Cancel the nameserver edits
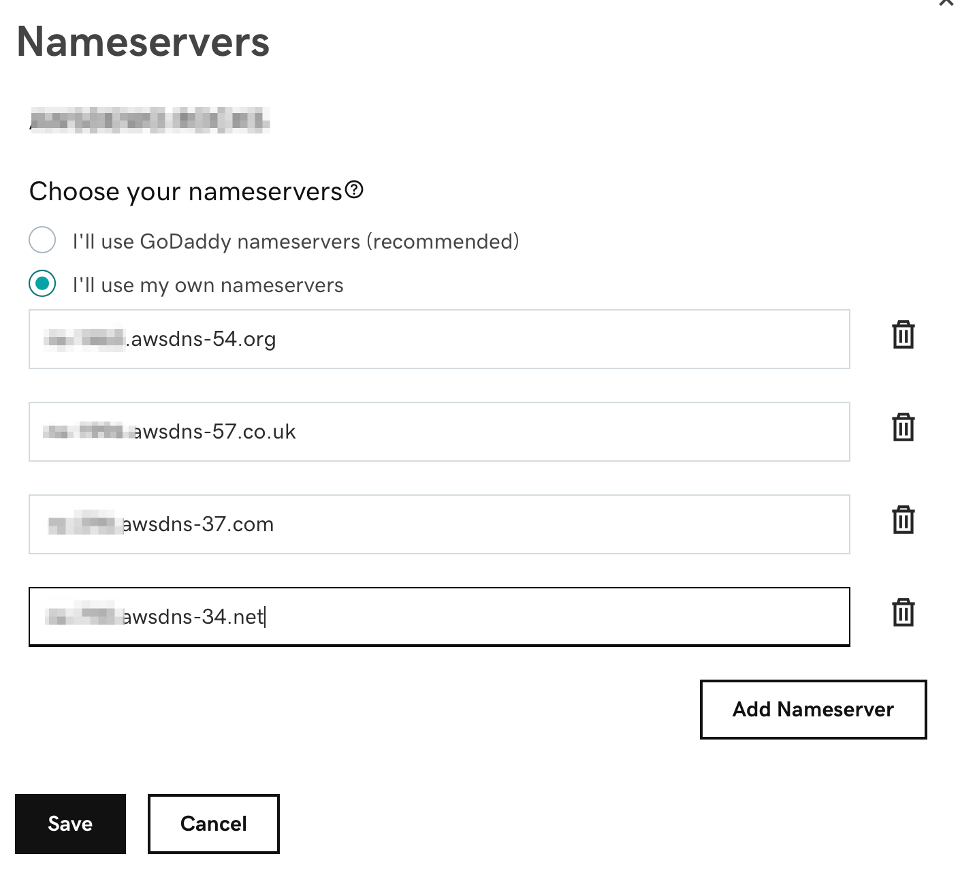The width and height of the screenshot is (977, 889). [213, 823]
